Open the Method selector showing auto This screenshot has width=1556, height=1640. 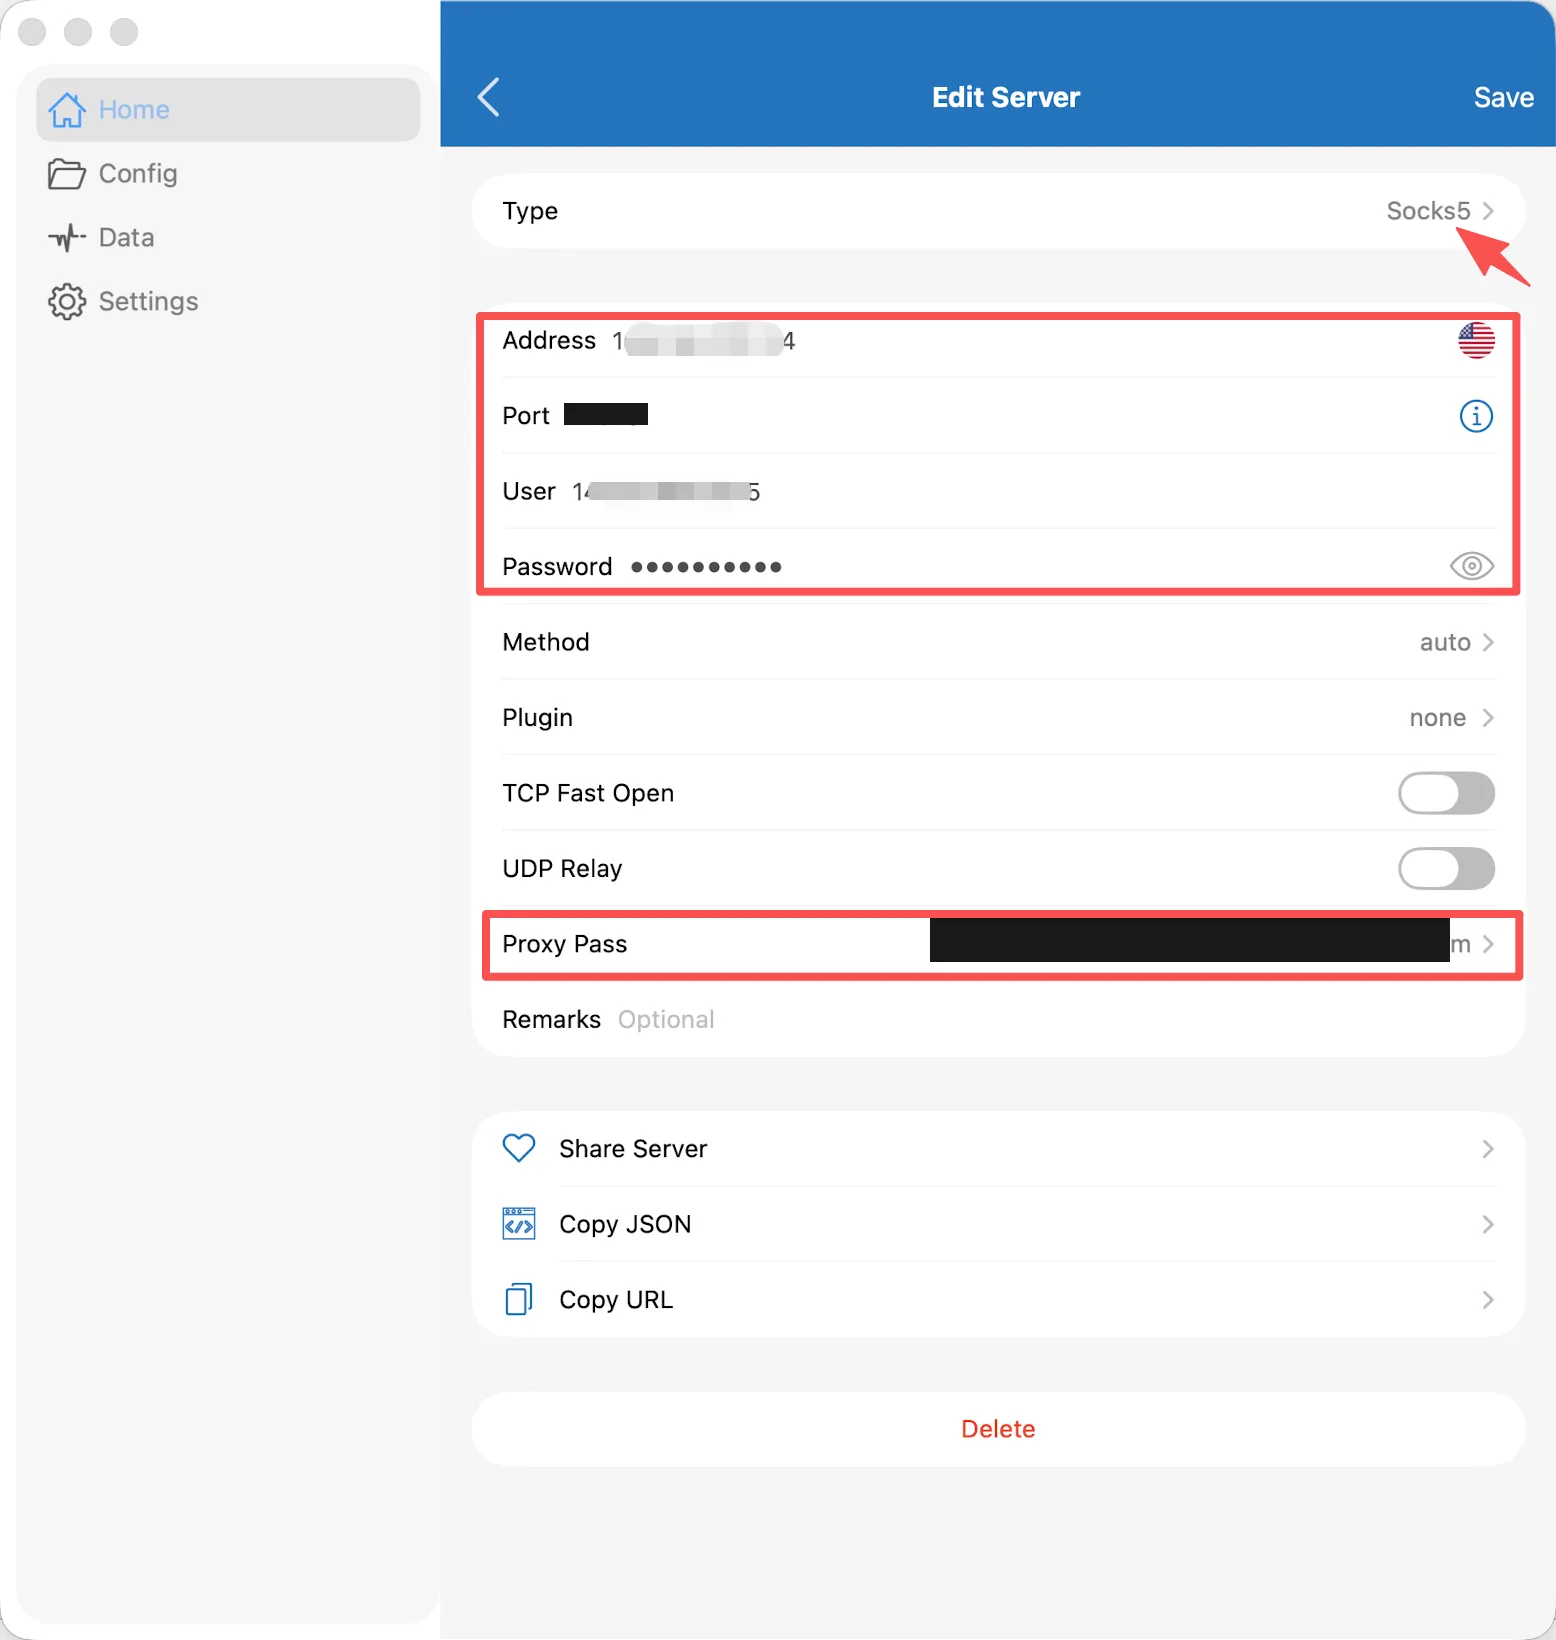pyautogui.click(x=998, y=642)
